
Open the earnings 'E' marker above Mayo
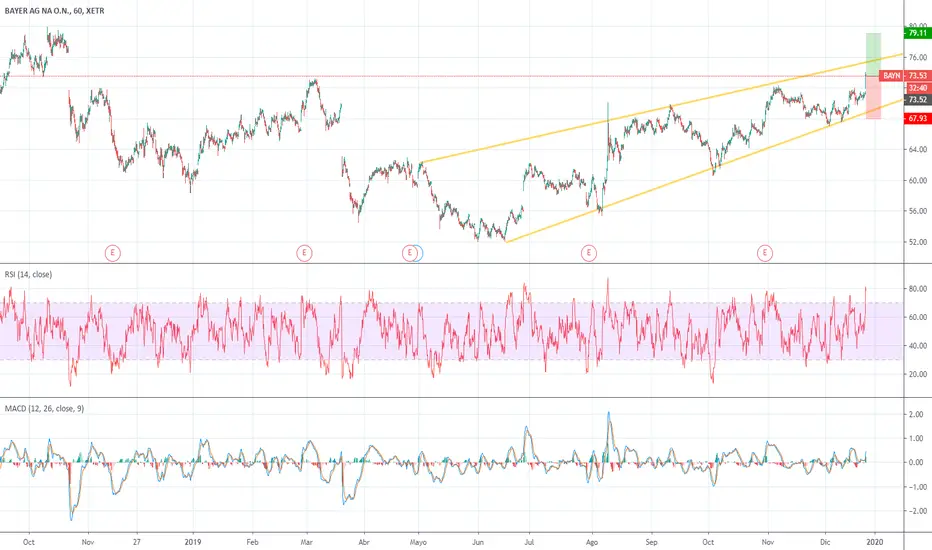(x=409, y=253)
